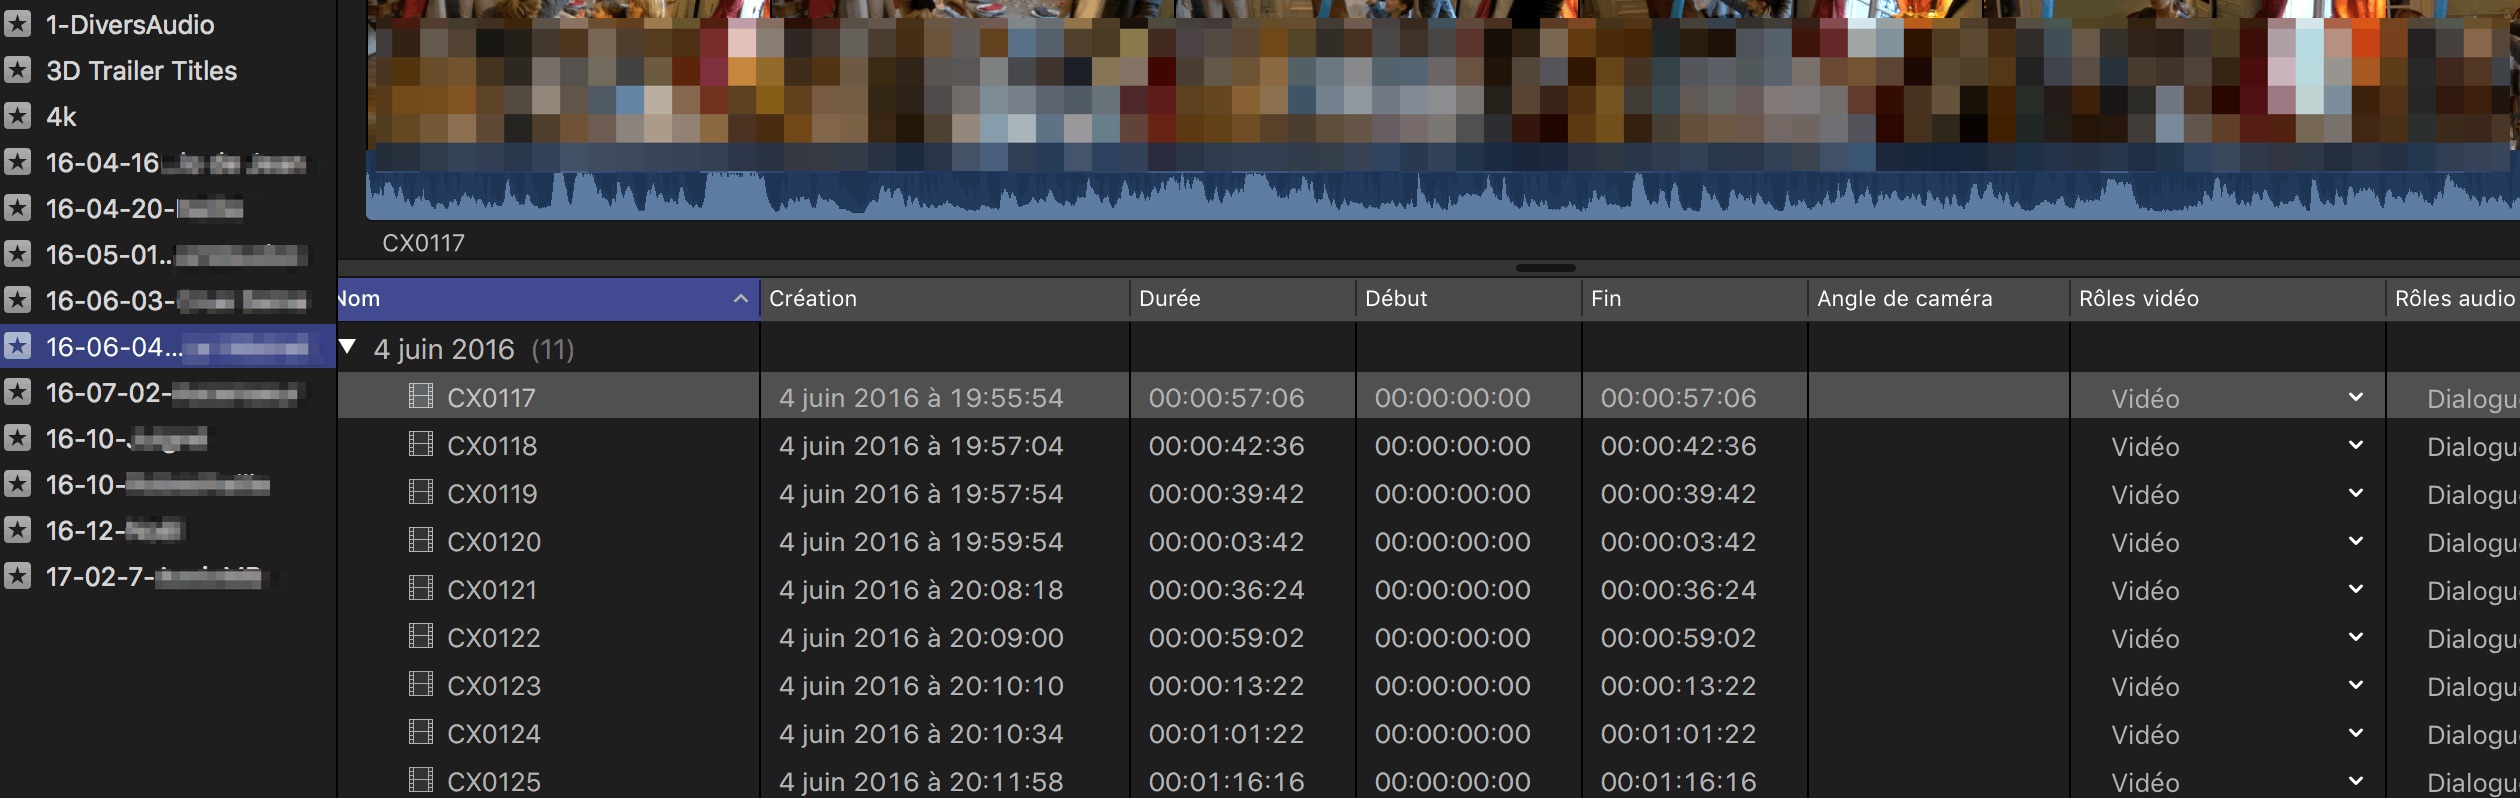This screenshot has width=2520, height=798.
Task: Select the star icon for event 16-05-01
Action: tap(17, 254)
